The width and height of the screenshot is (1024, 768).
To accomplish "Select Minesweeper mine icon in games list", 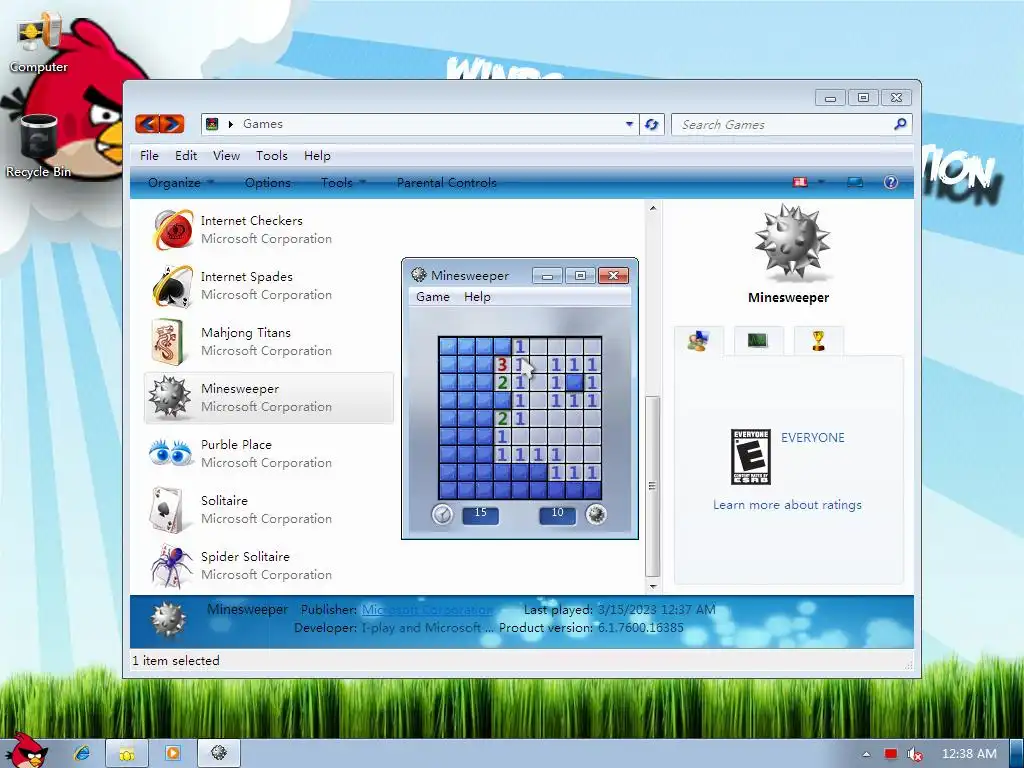I will pyautogui.click(x=170, y=397).
